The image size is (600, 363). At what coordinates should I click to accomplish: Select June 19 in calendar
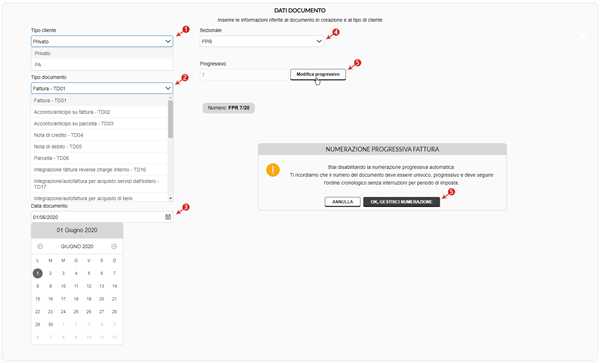point(89,299)
